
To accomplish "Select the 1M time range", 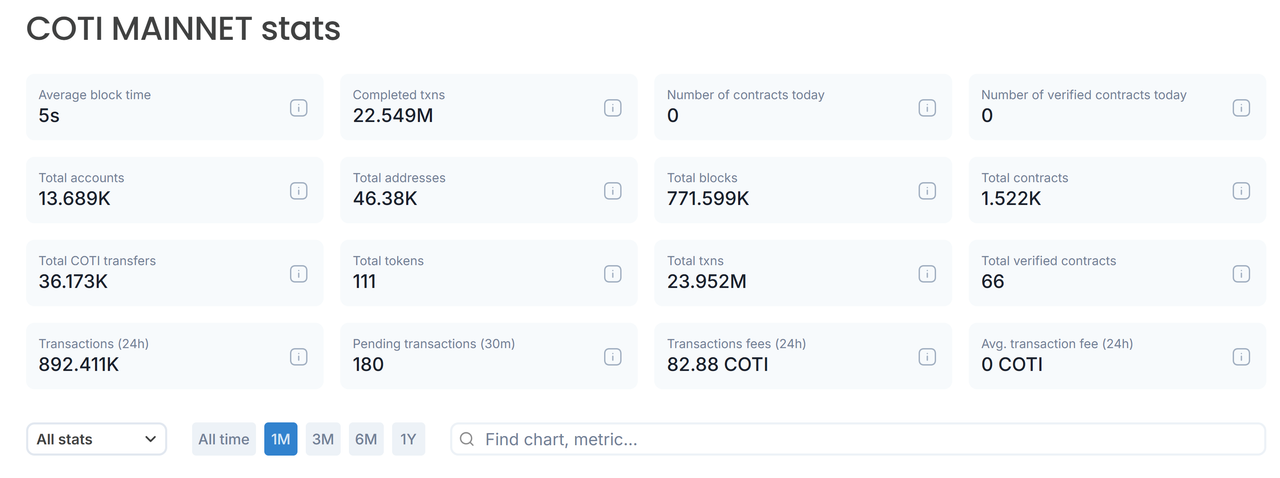I will point(281,439).
